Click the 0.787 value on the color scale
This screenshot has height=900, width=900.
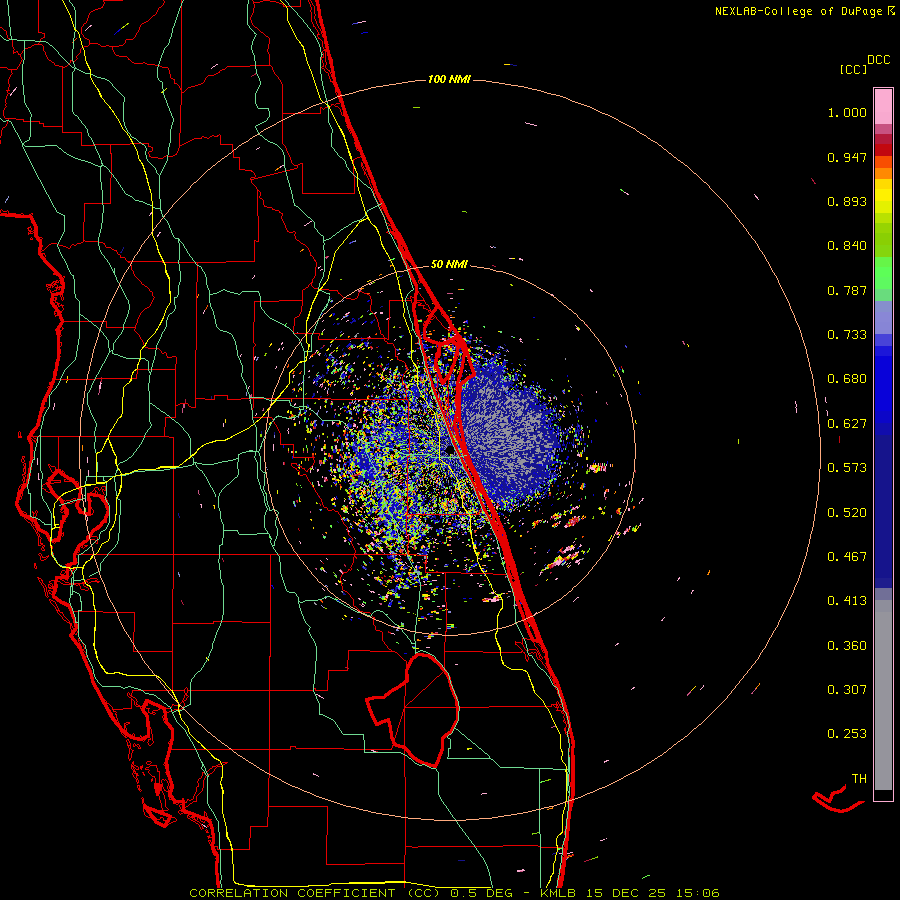click(x=847, y=290)
